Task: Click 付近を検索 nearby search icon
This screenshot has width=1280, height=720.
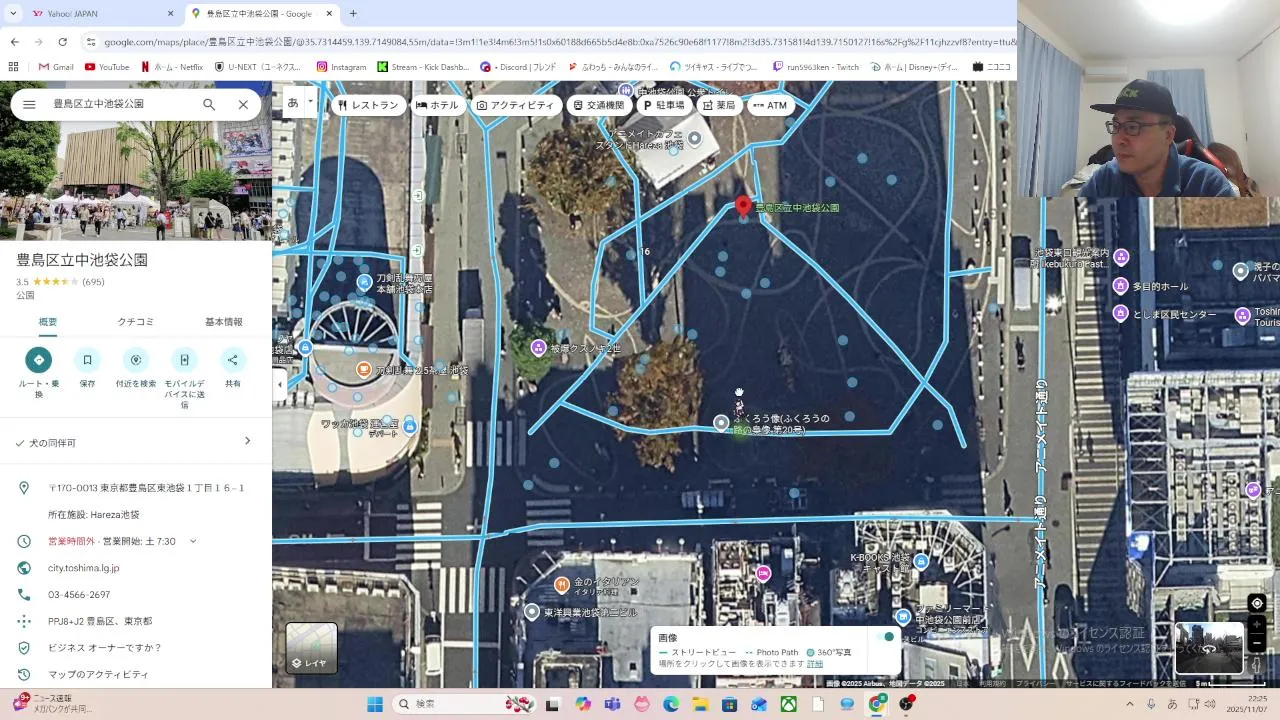Action: (x=136, y=360)
